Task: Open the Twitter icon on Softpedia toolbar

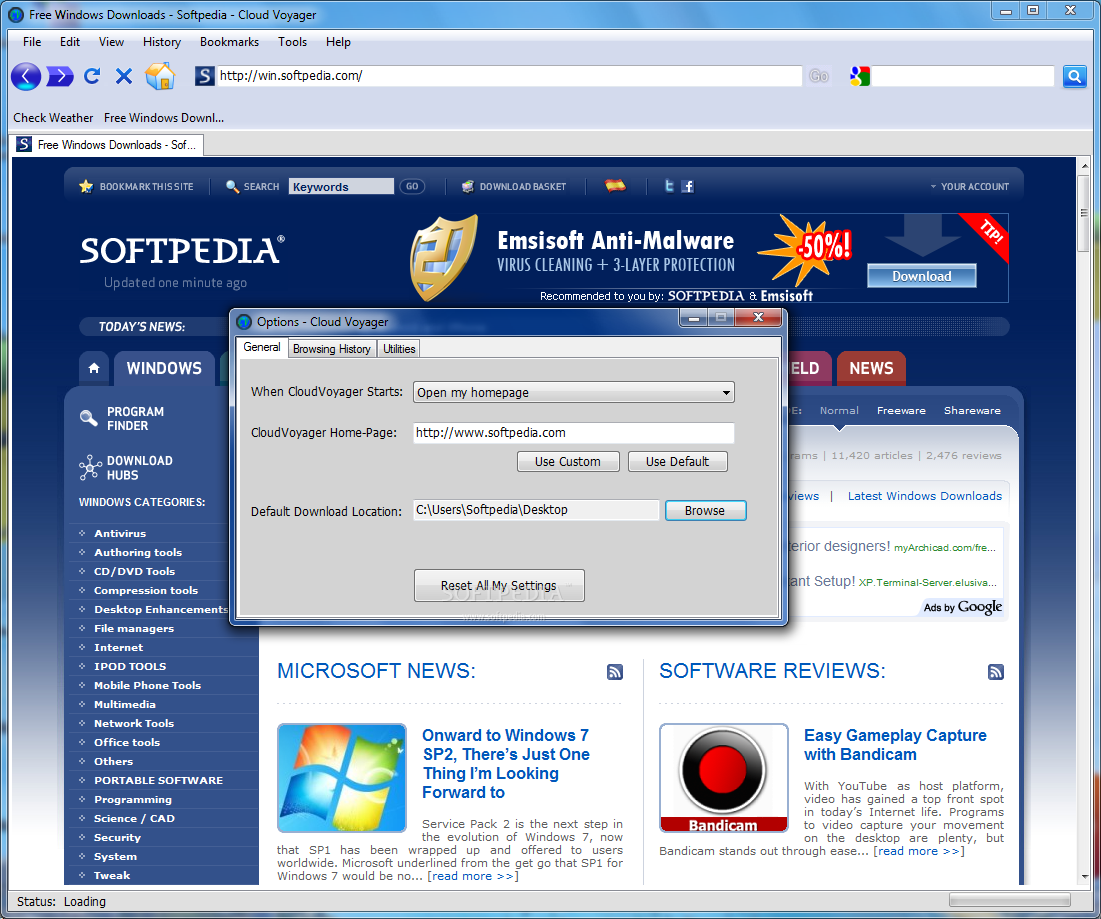Action: [x=669, y=185]
